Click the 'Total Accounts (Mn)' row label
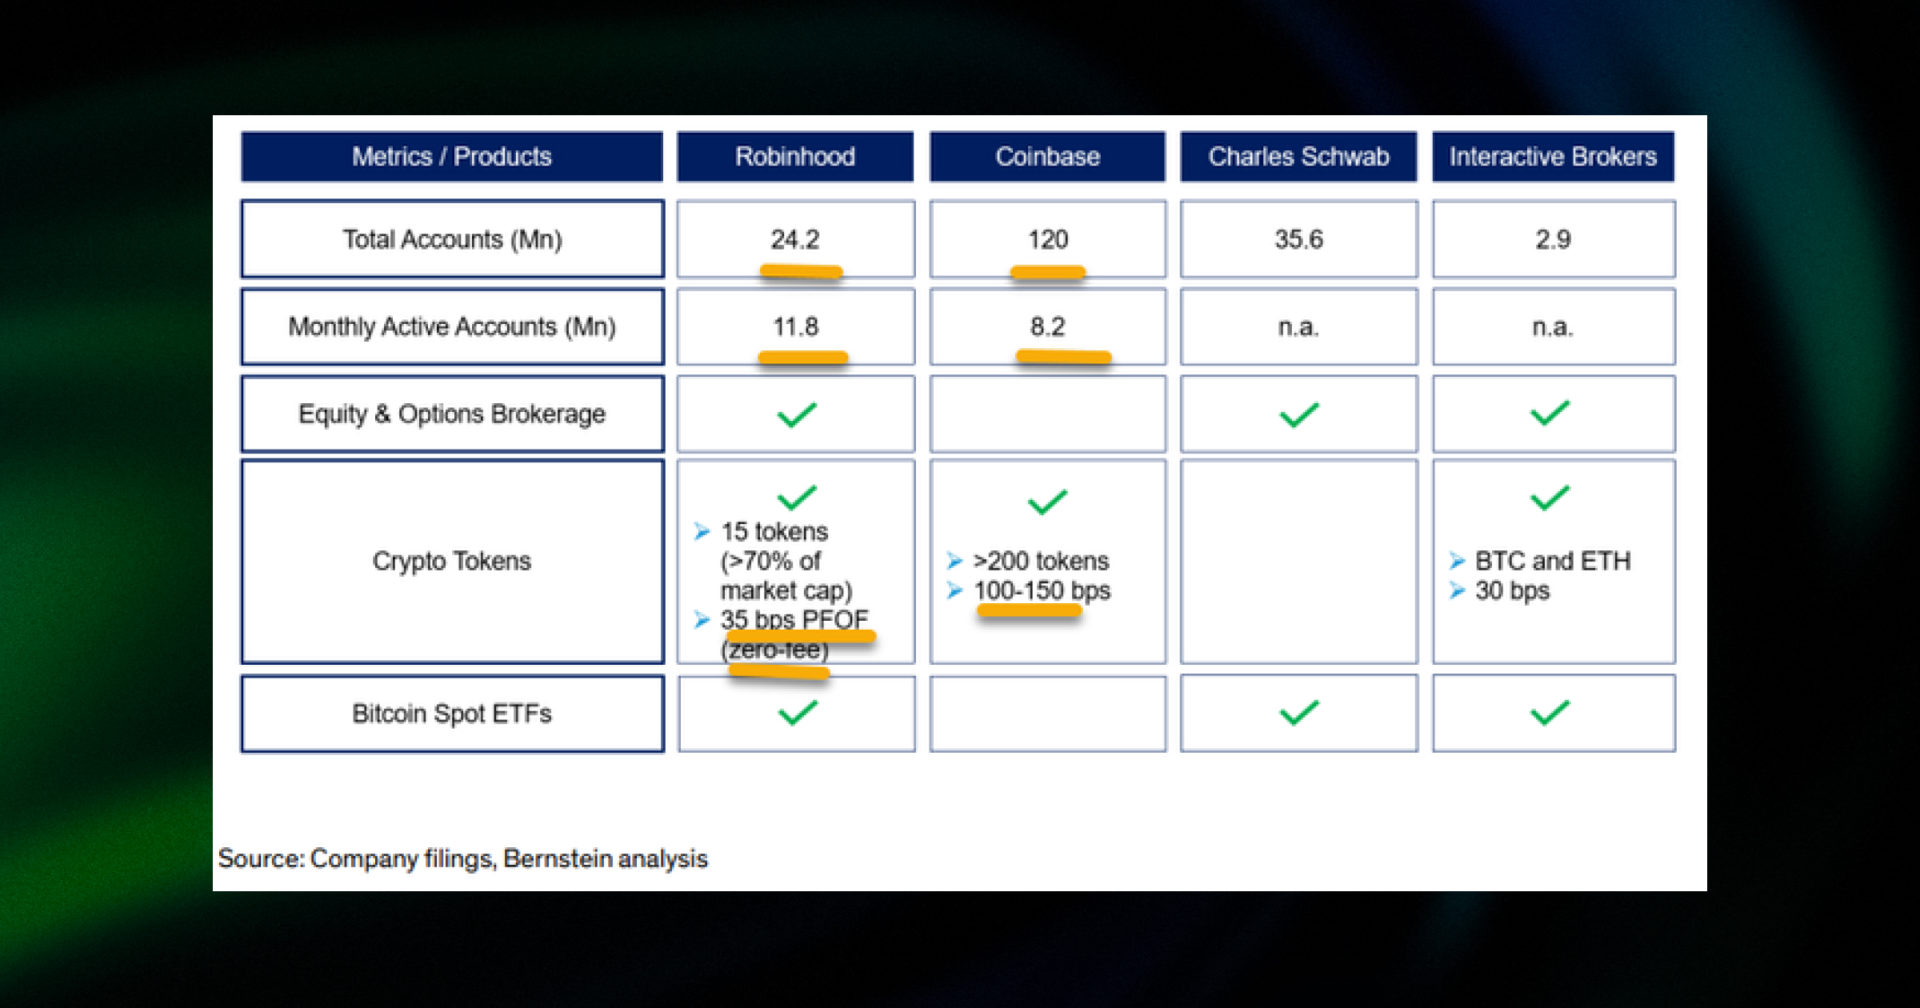Screen dimensions: 1920x1008 click(452, 240)
